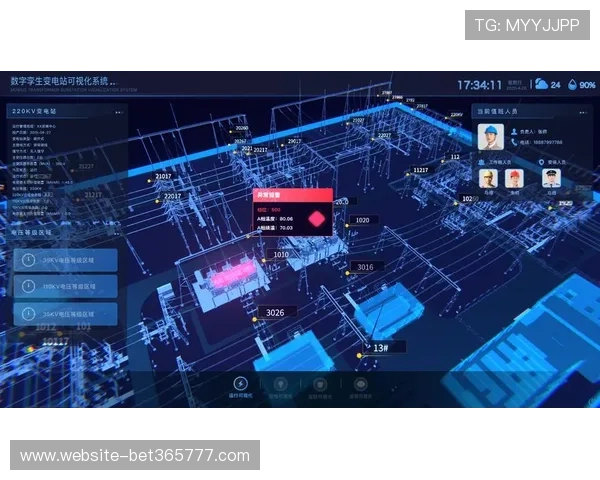The width and height of the screenshot is (600, 480).
Task: Open the worker photo with yellow helmet
Action: tap(488, 179)
